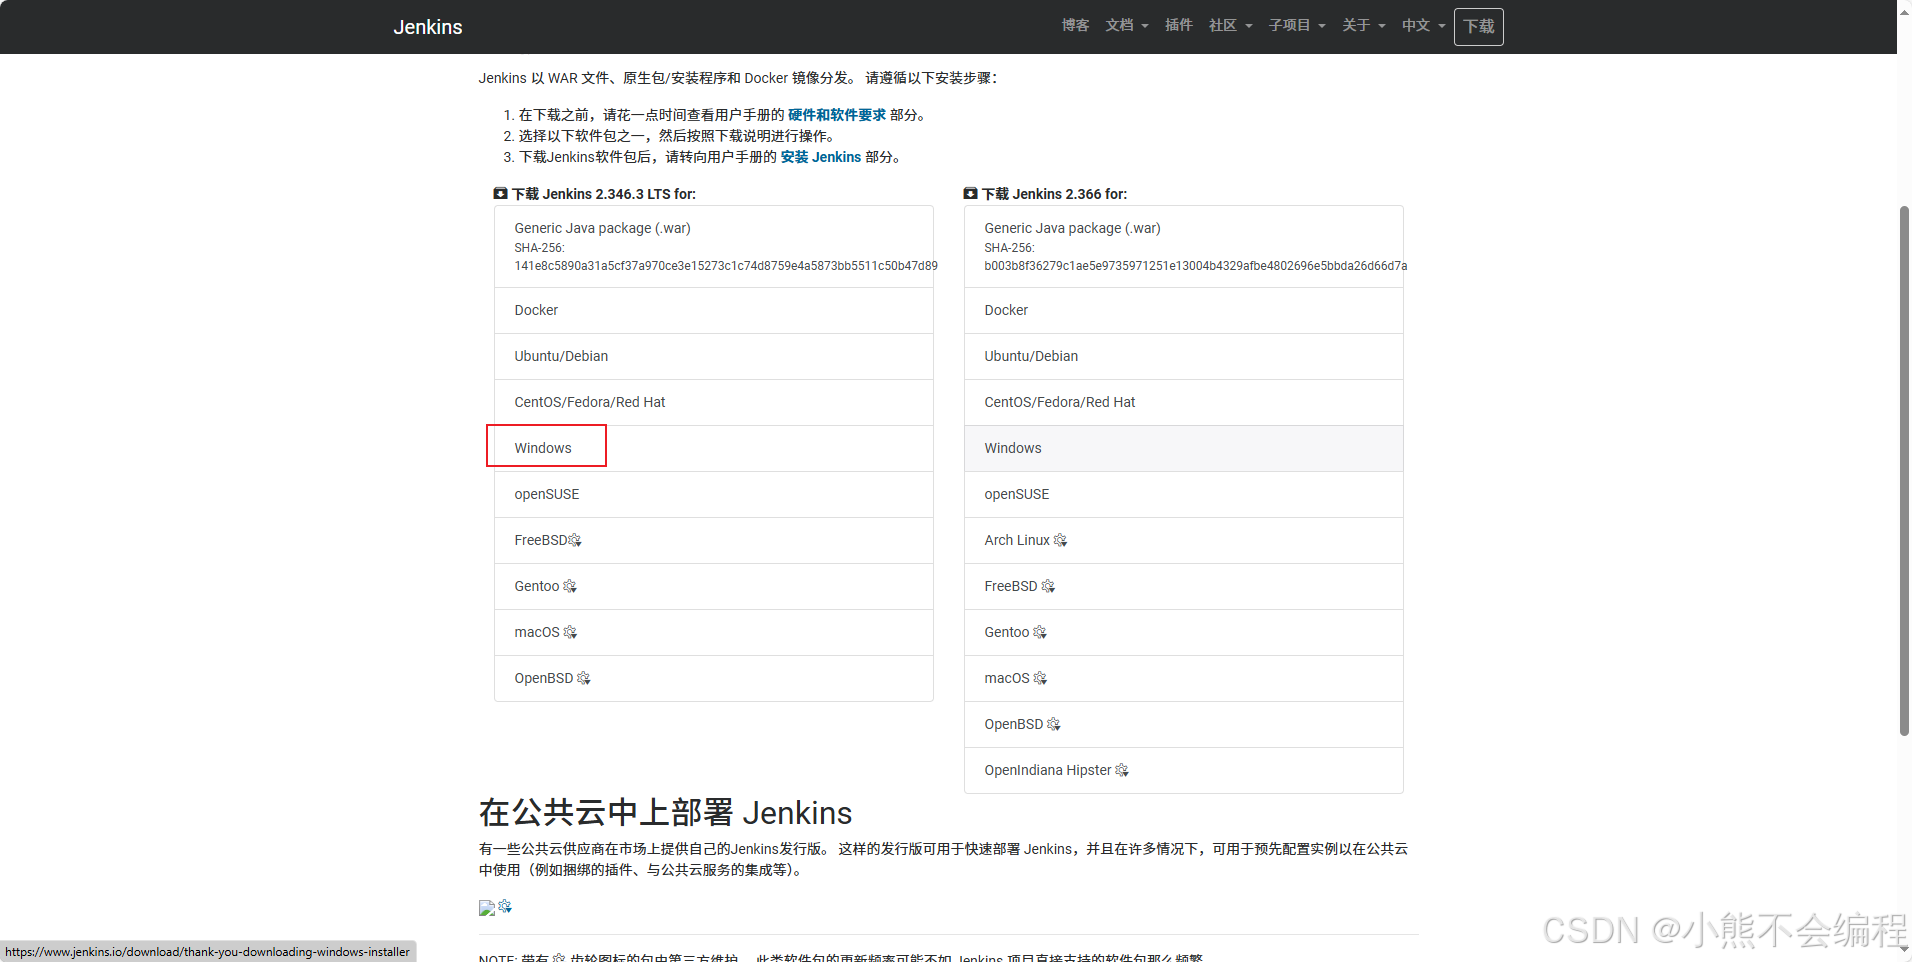Go to 博客 in the navbar
1912x962 pixels.
(1076, 25)
